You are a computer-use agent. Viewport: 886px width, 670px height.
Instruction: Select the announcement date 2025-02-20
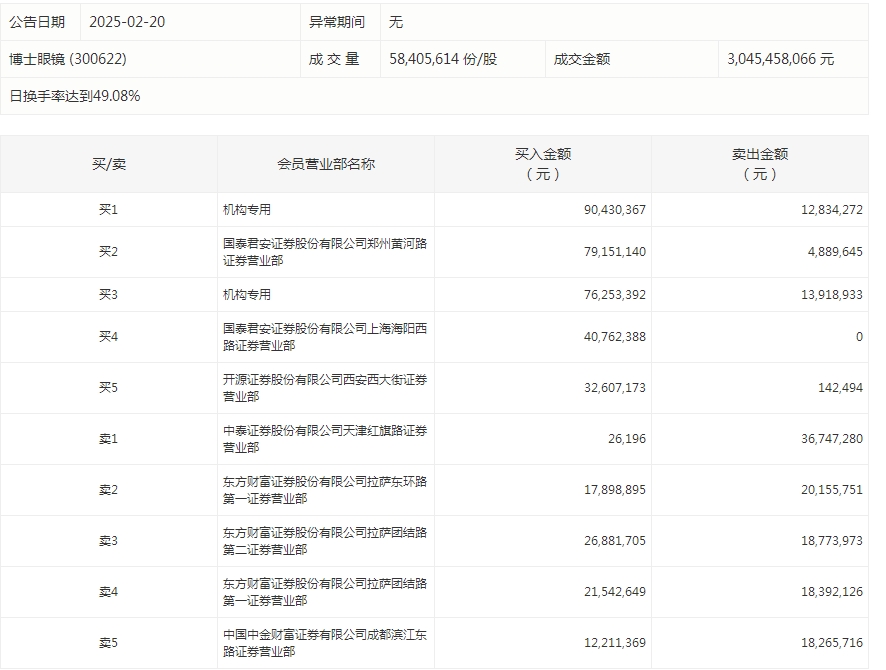click(x=127, y=21)
